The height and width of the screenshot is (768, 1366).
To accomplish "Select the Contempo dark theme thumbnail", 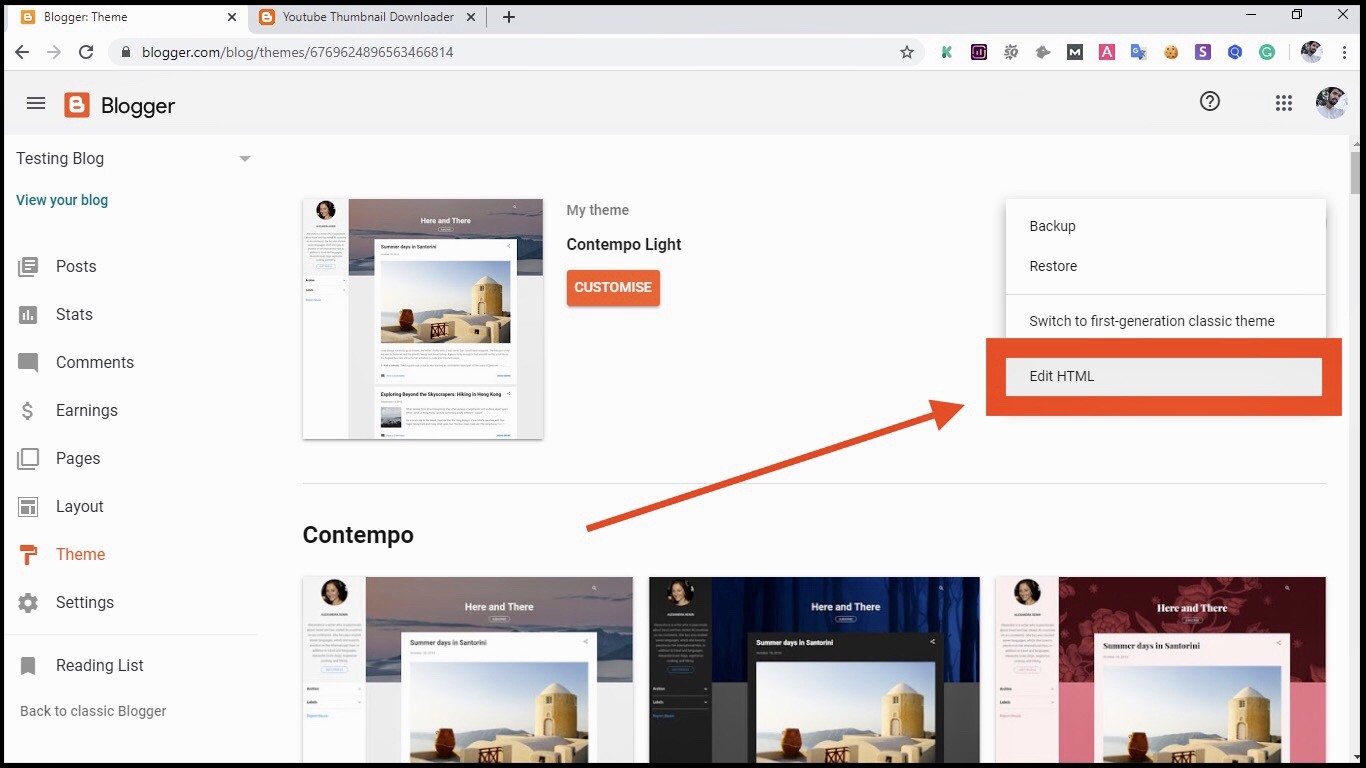I will pos(814,669).
